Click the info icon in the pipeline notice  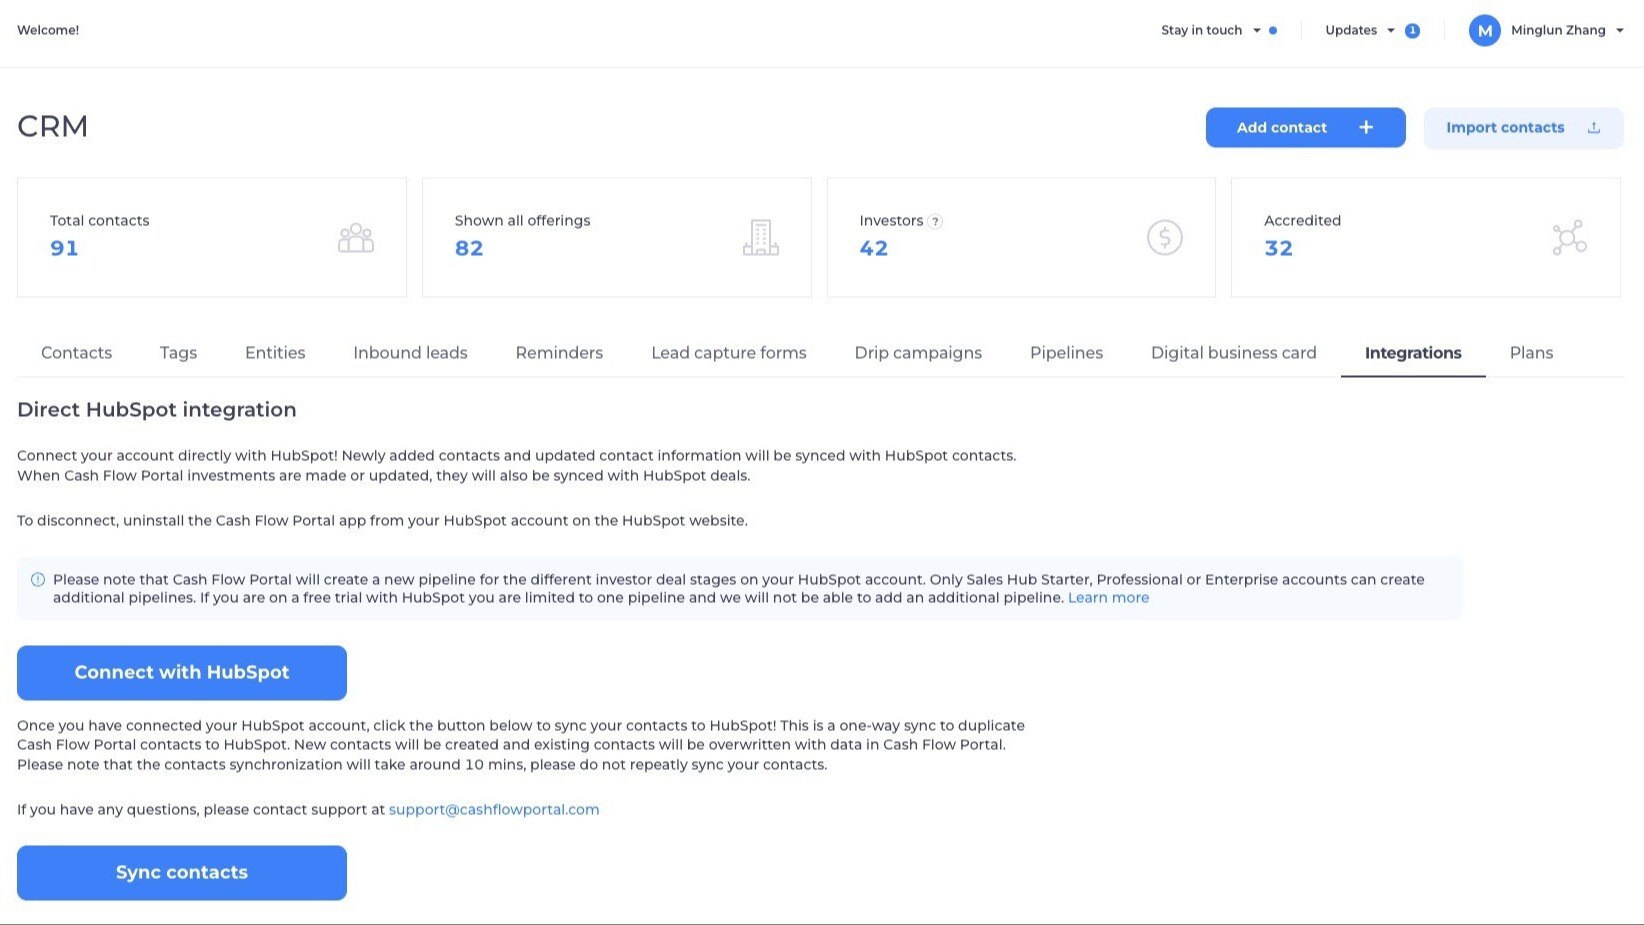pos(38,580)
